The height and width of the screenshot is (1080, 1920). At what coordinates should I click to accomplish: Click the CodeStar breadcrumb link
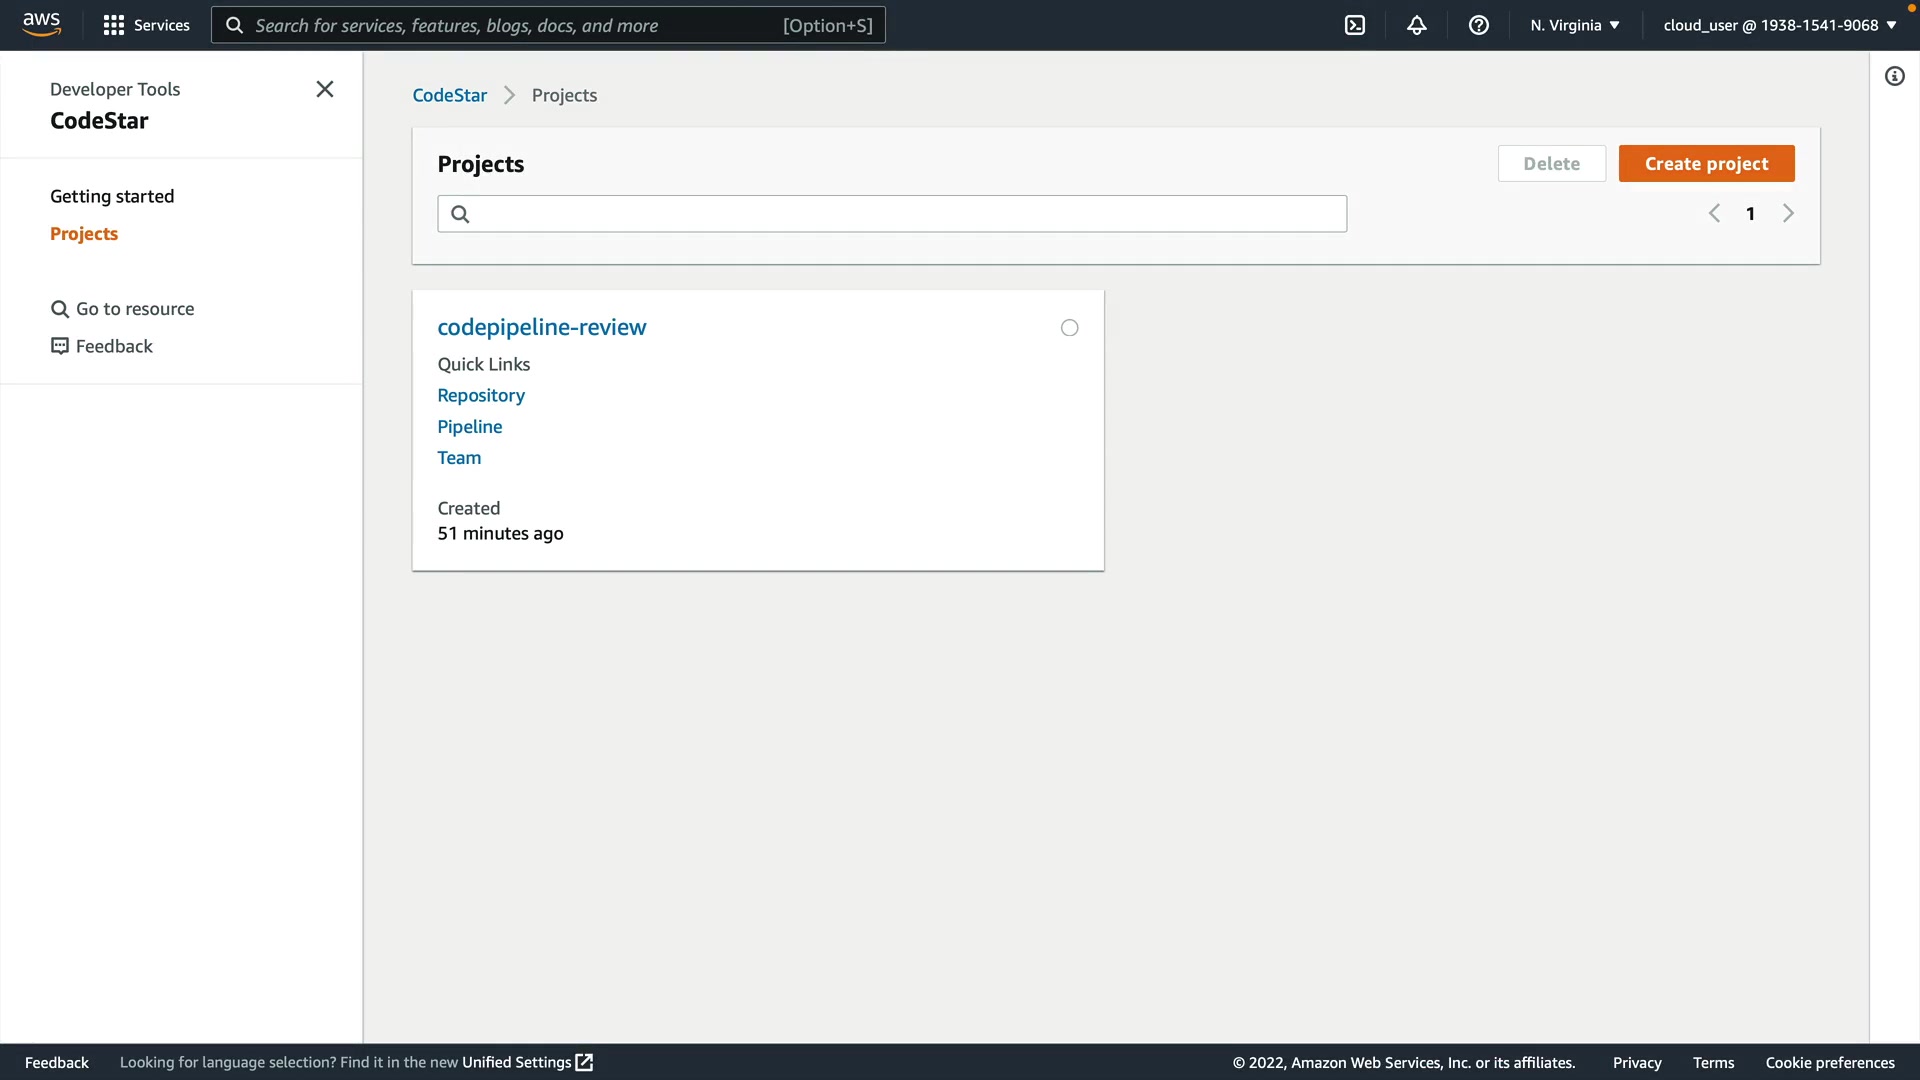point(449,95)
